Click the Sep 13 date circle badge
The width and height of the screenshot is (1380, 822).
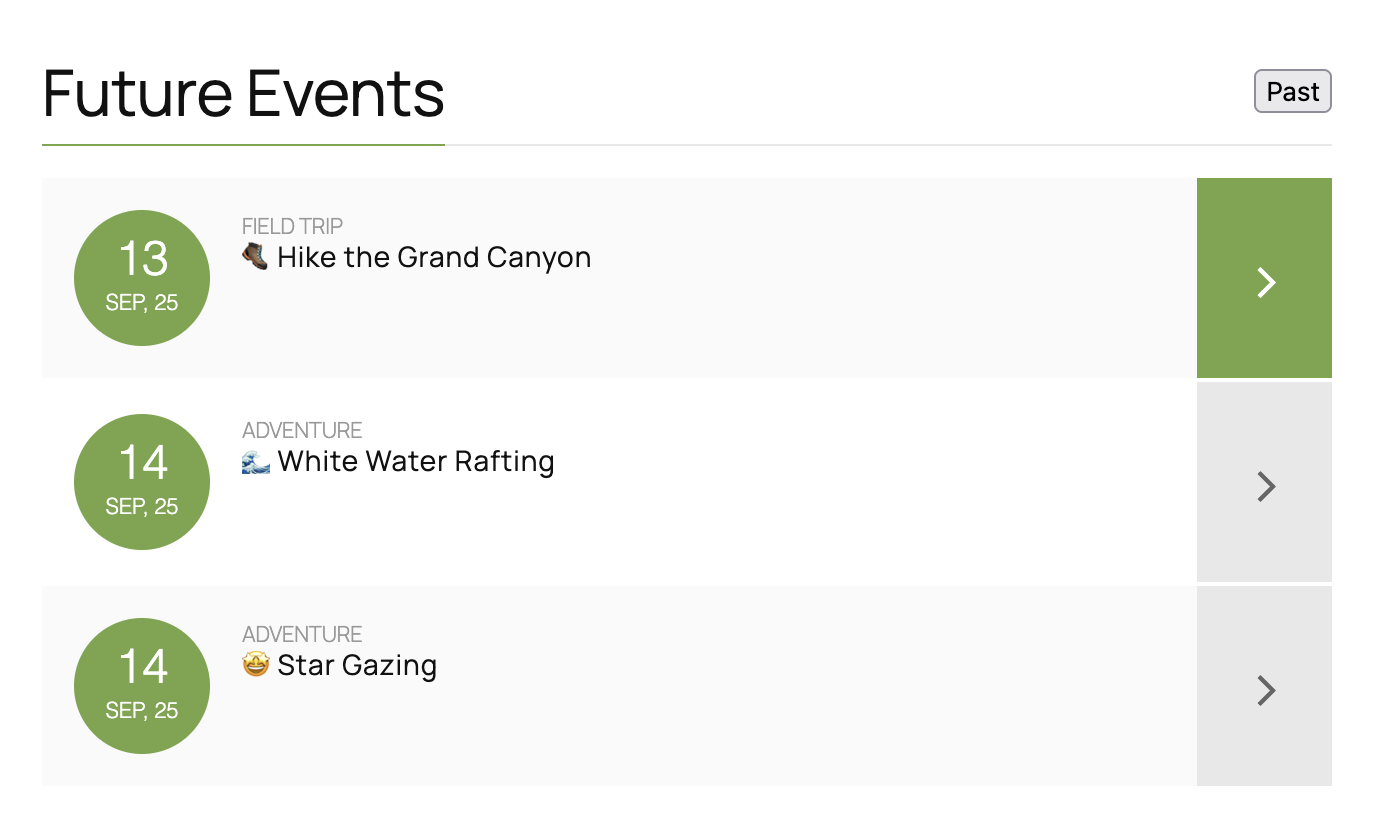click(x=142, y=278)
